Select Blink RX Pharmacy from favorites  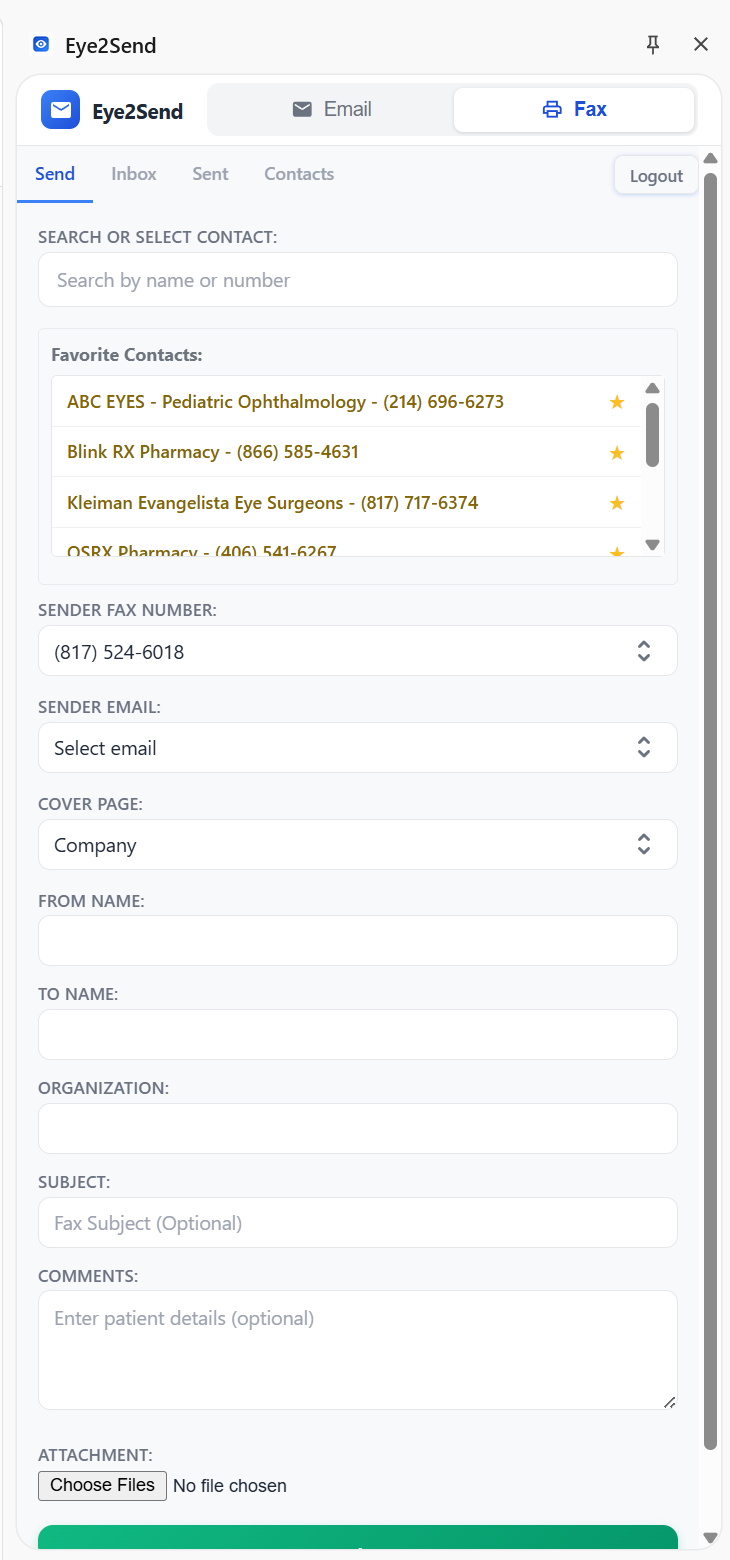[x=212, y=452]
